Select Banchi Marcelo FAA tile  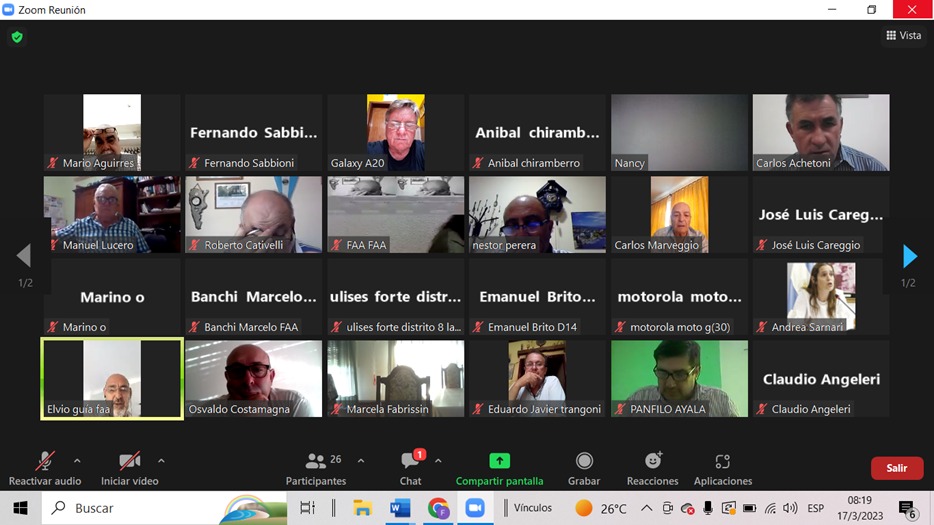pos(254,297)
